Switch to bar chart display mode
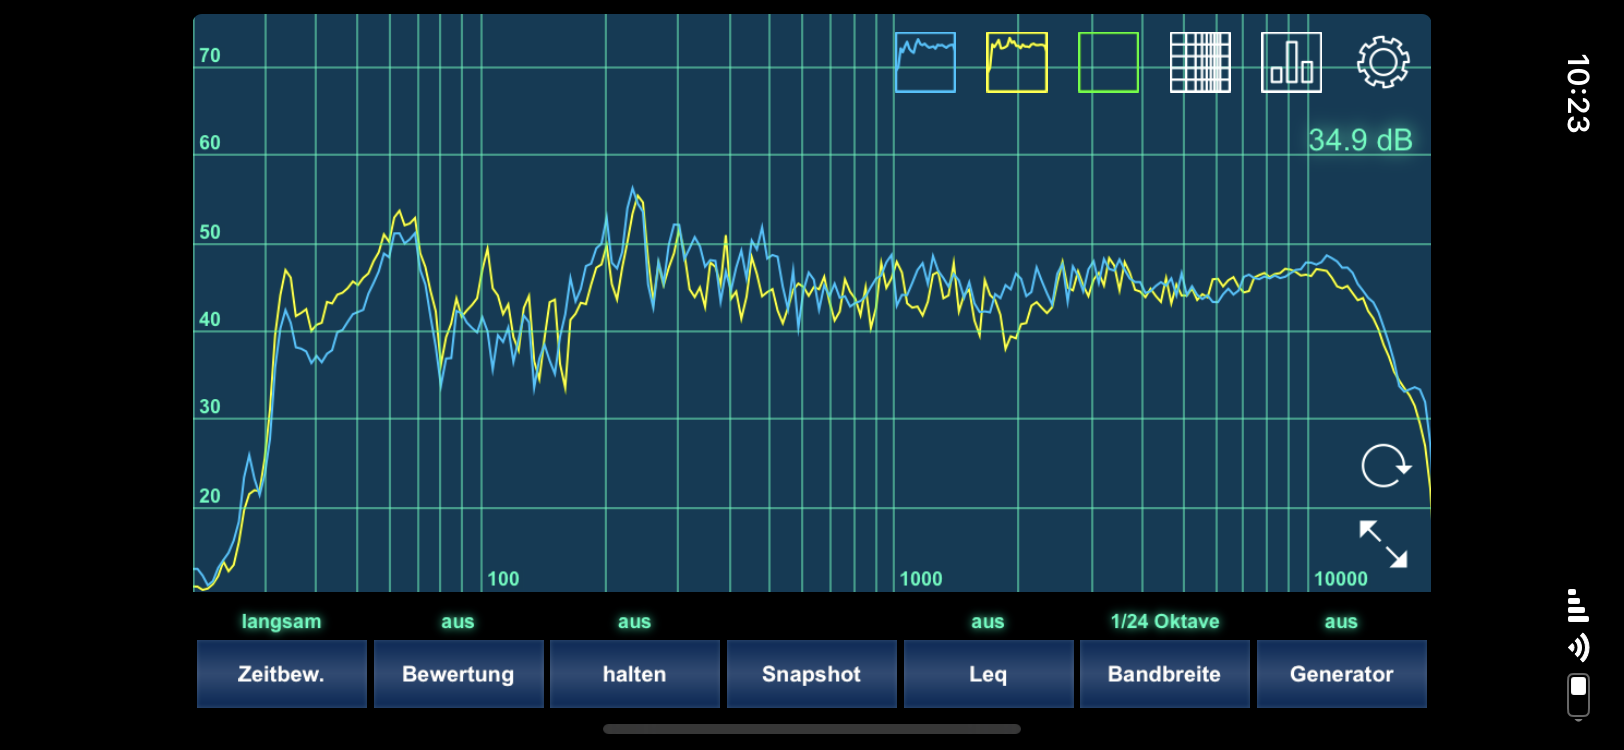This screenshot has width=1624, height=750. click(1291, 62)
